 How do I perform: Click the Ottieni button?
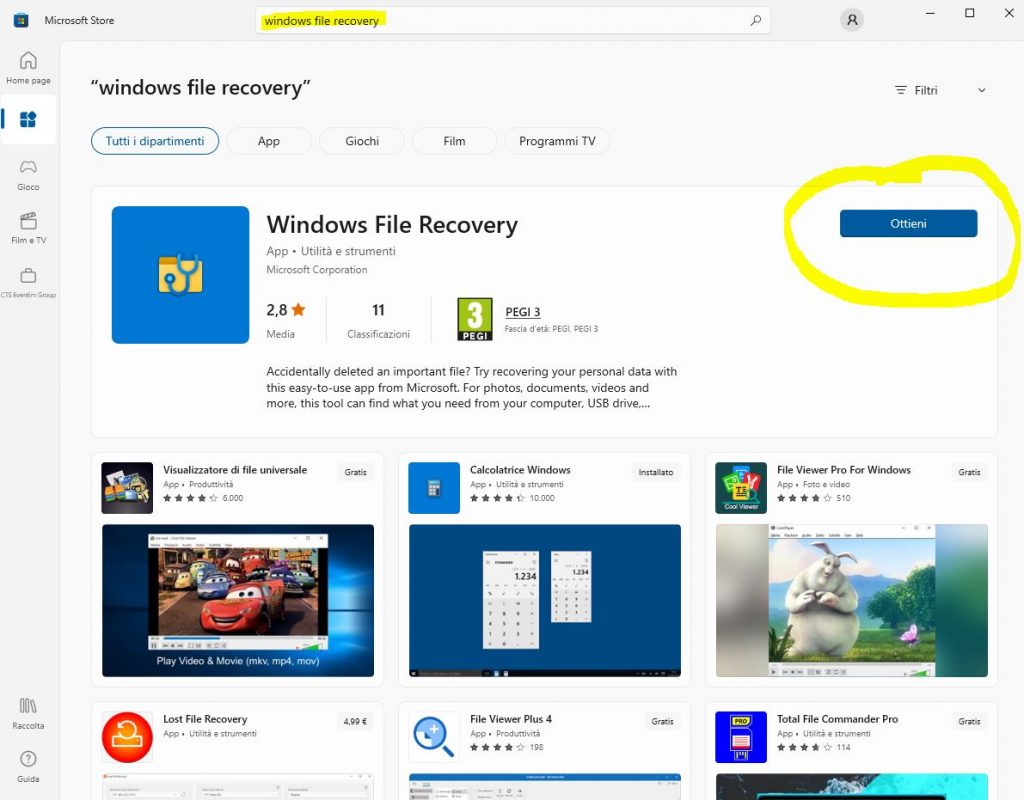click(x=908, y=223)
